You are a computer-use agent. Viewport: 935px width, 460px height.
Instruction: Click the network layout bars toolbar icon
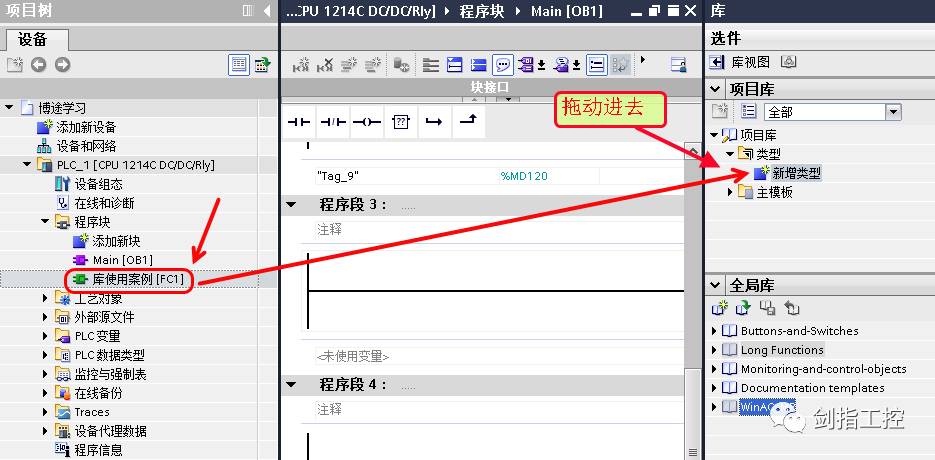431,64
